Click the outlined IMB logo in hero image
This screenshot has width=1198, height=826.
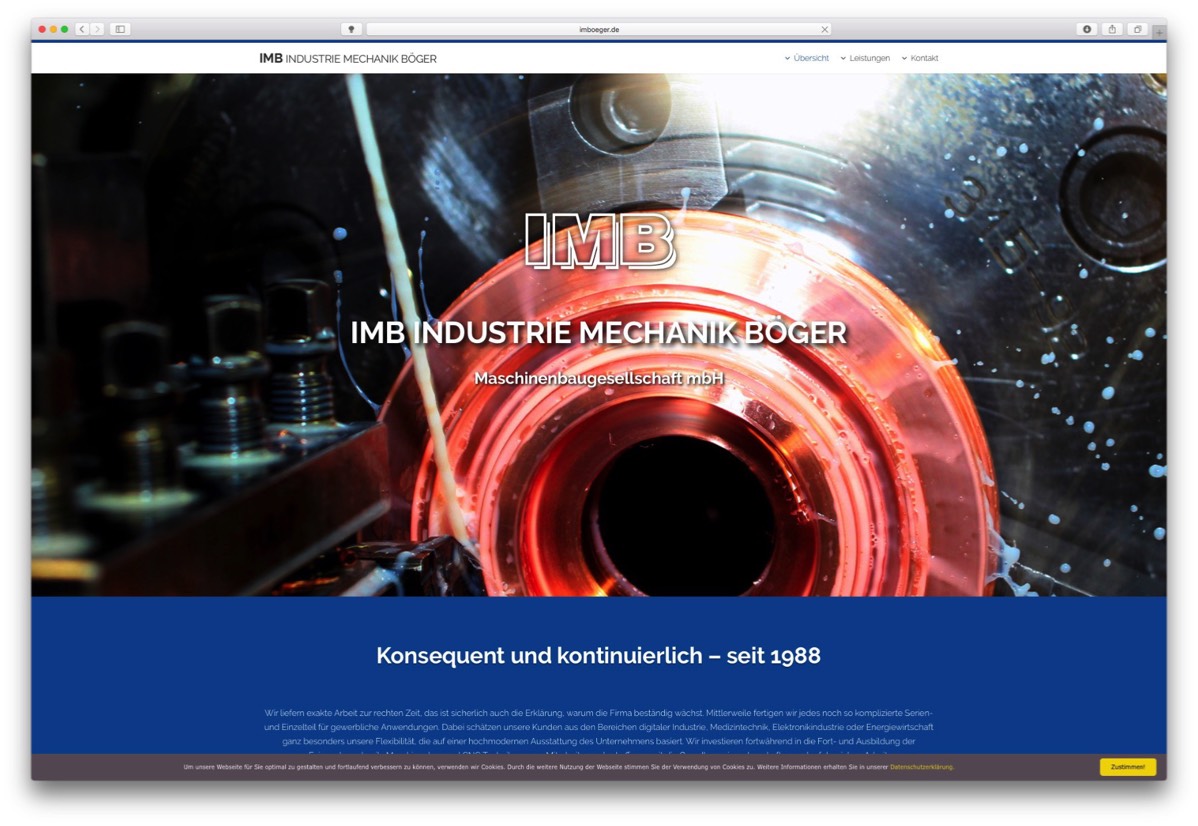599,242
